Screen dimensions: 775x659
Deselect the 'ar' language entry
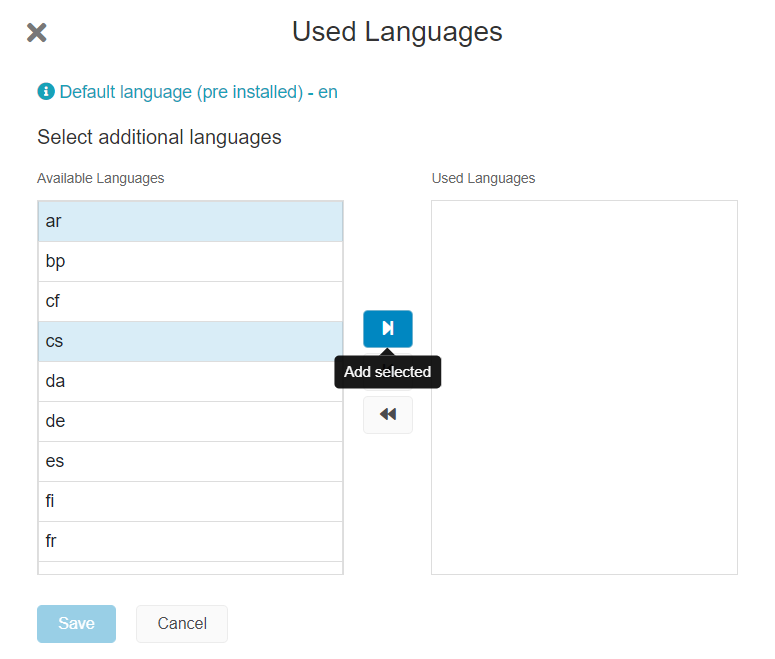coord(190,221)
